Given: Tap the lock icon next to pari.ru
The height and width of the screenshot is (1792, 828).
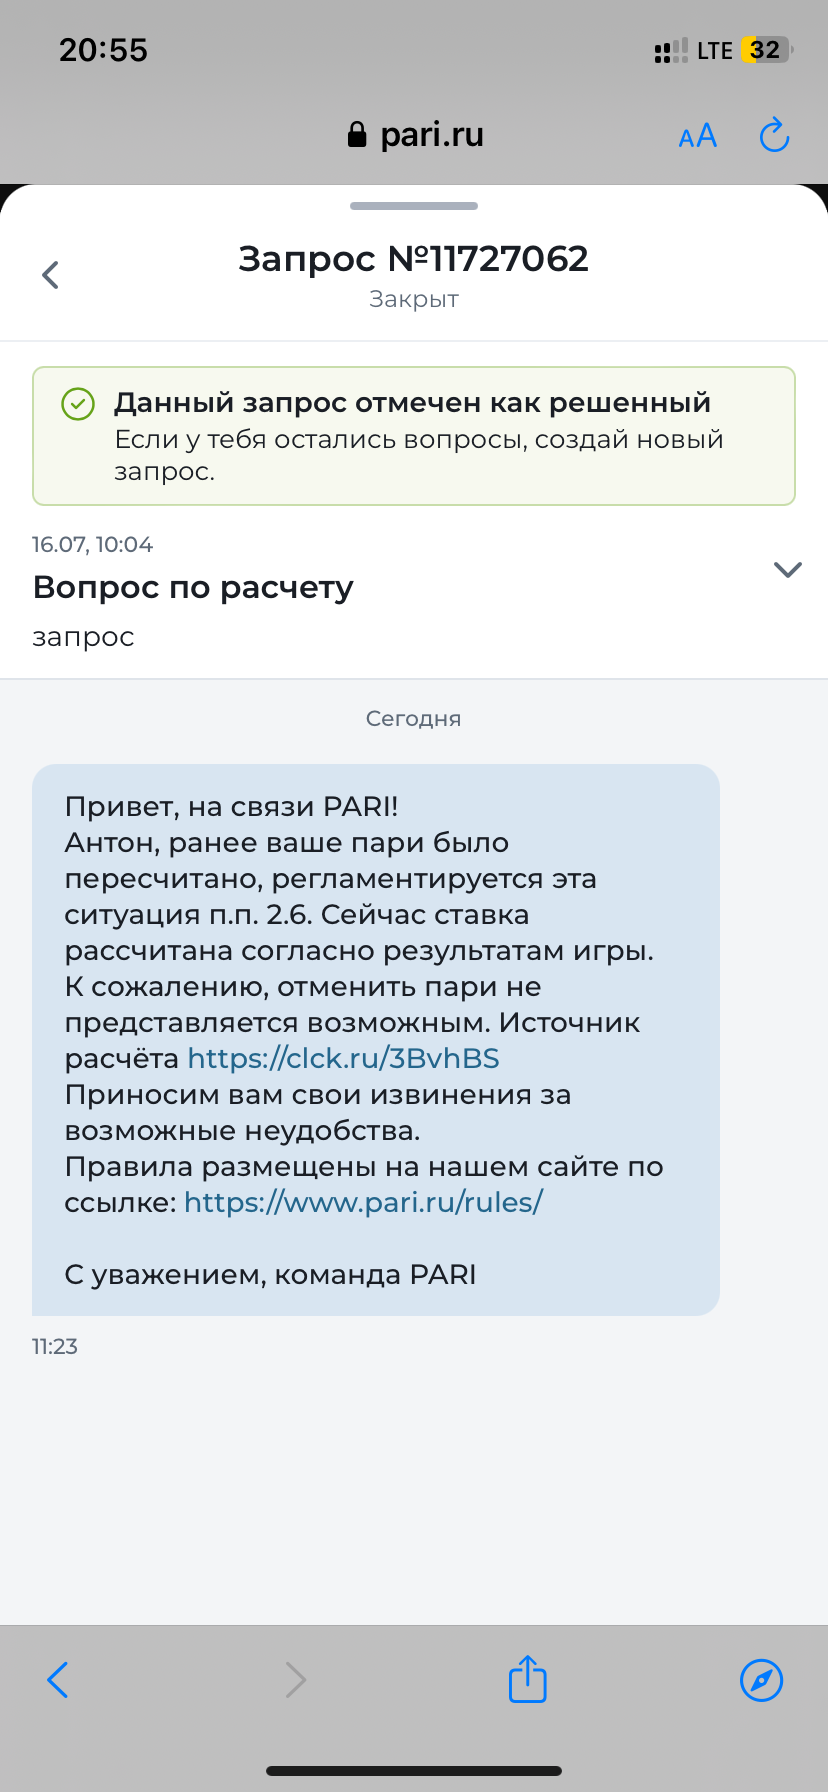Looking at the screenshot, I should 356,135.
